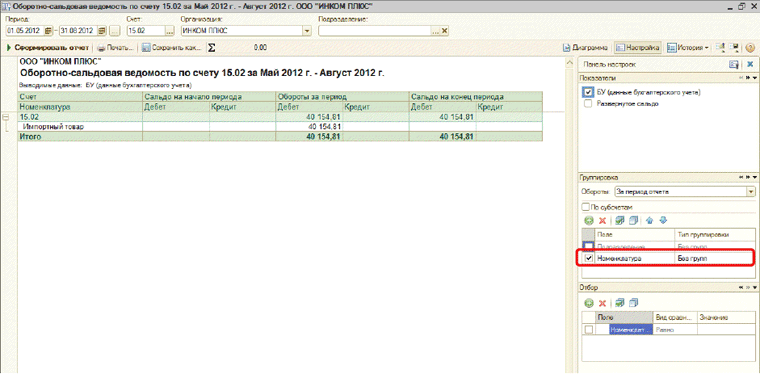
Task: Click the green add icon in Группировка
Action: click(x=588, y=220)
